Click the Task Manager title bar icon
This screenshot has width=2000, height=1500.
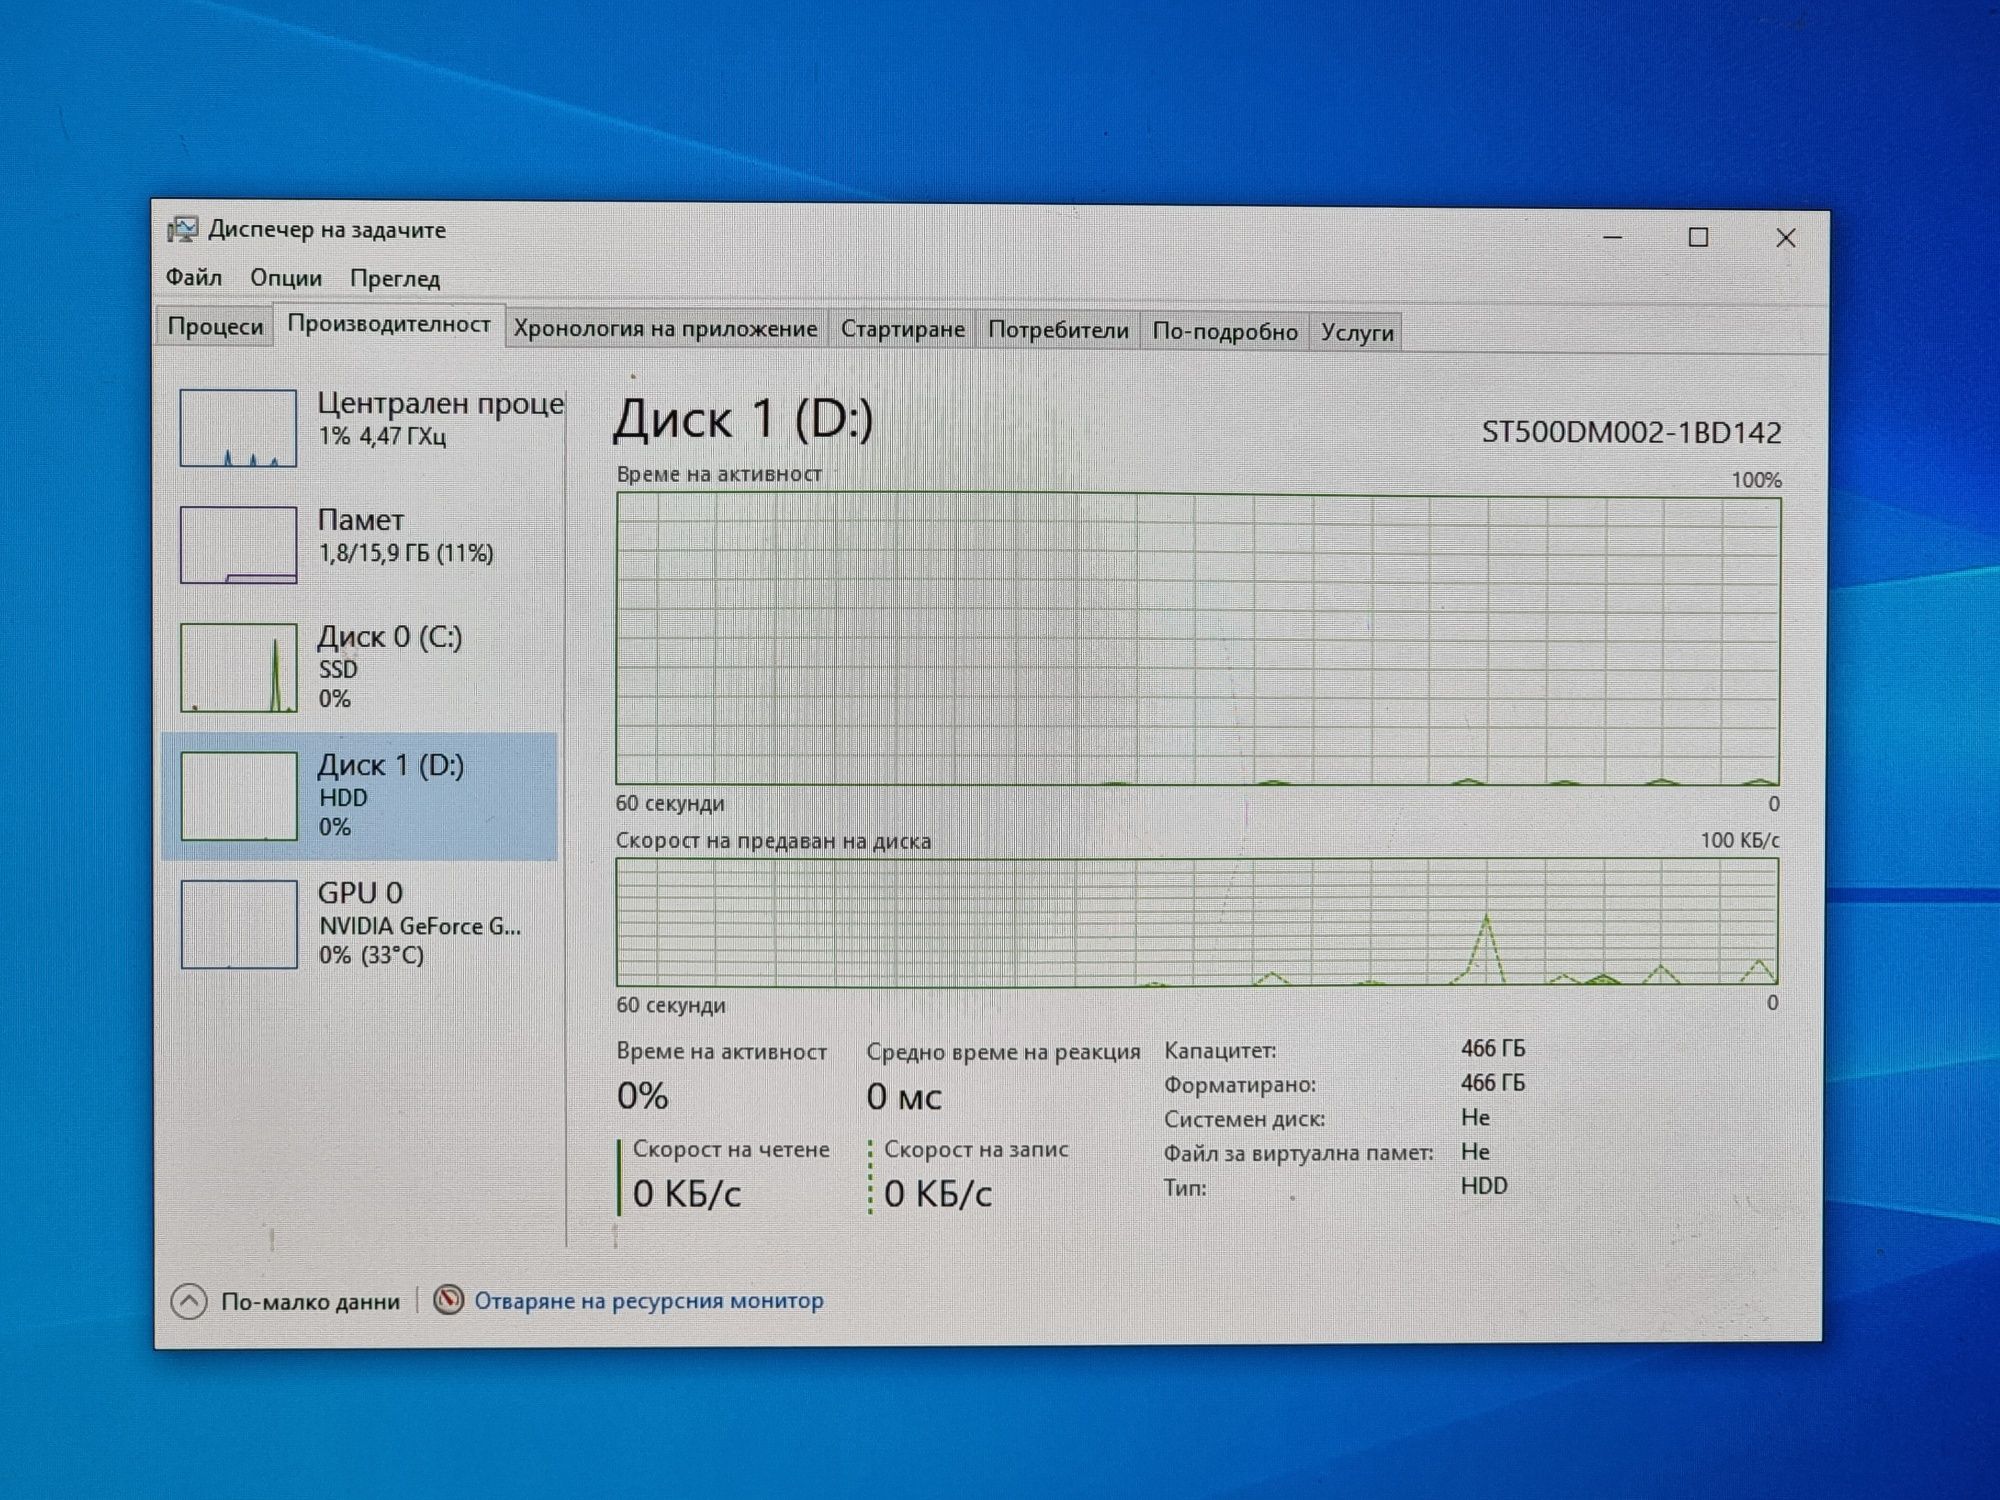click(x=182, y=230)
